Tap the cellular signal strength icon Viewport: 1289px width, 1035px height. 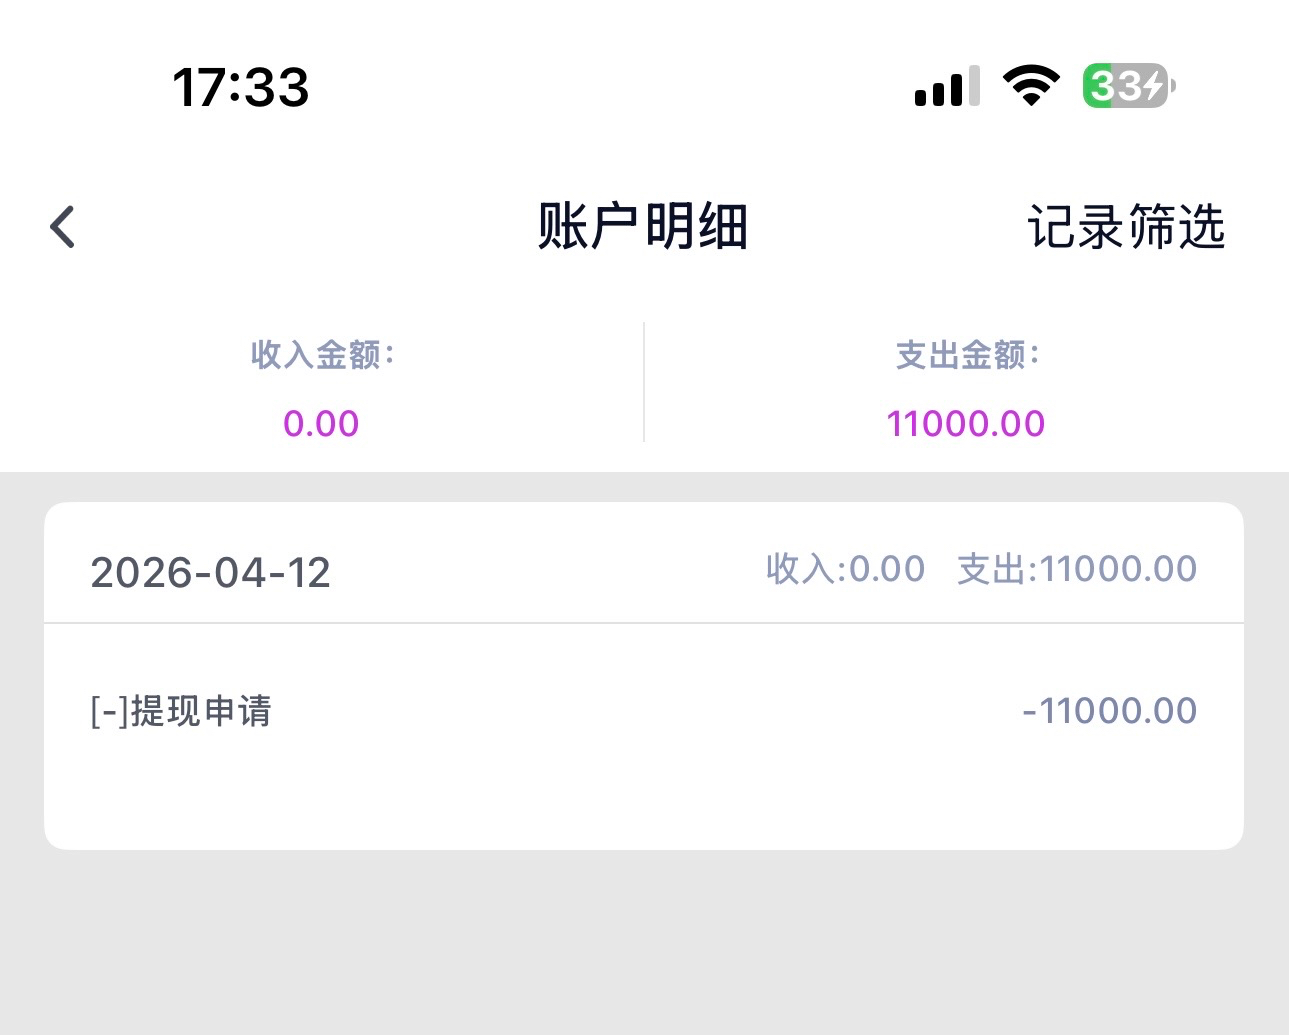click(x=946, y=87)
